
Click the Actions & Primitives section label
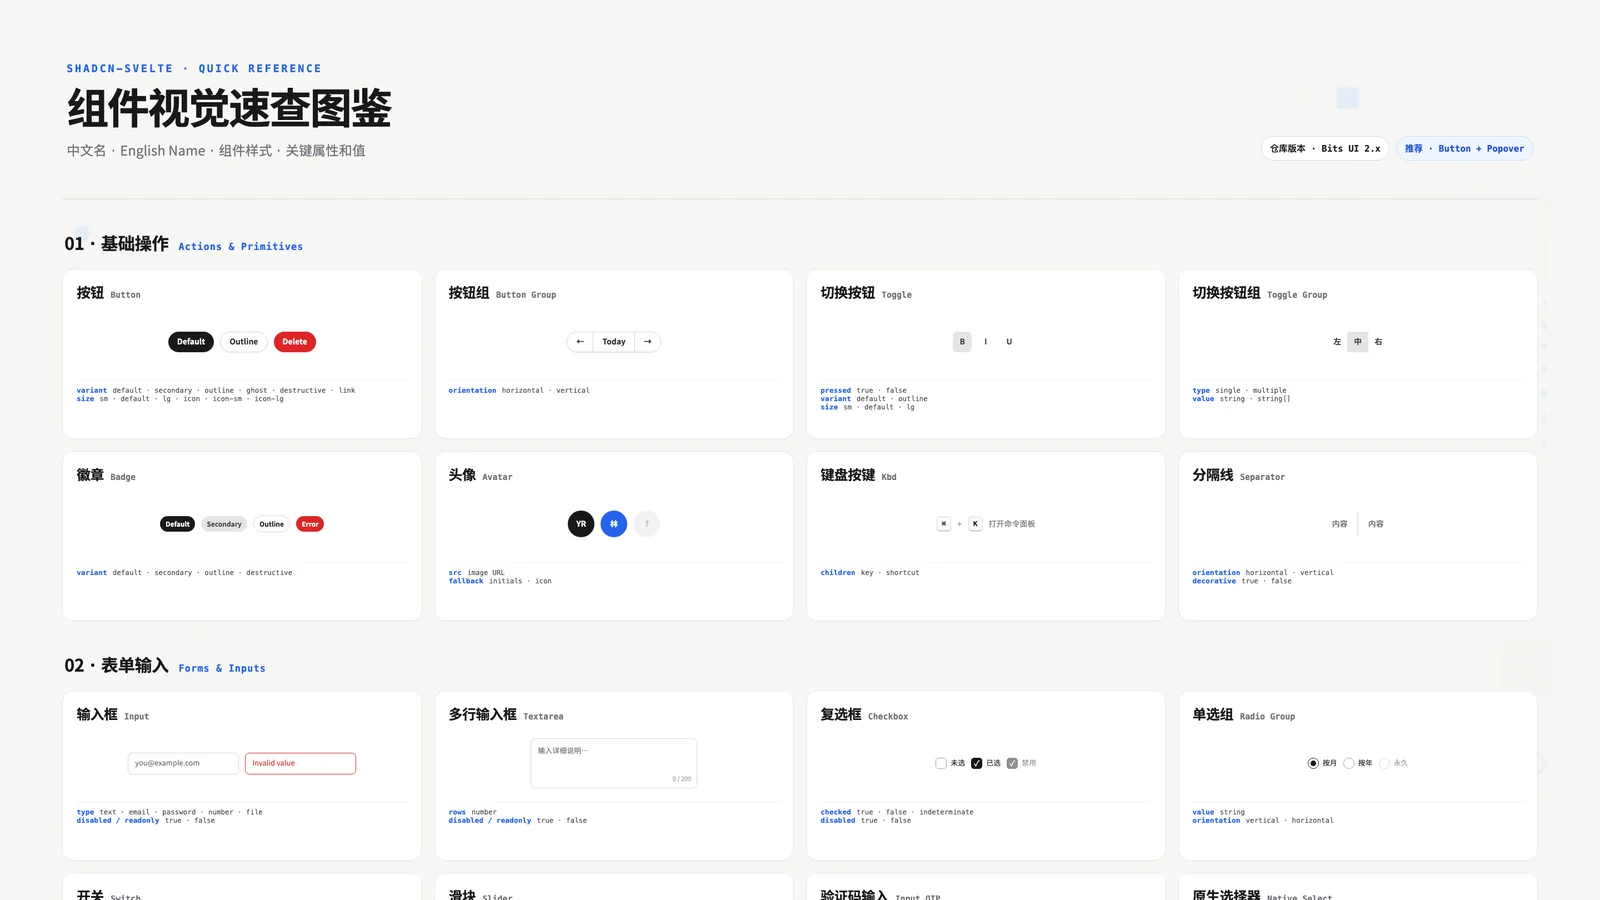[240, 247]
